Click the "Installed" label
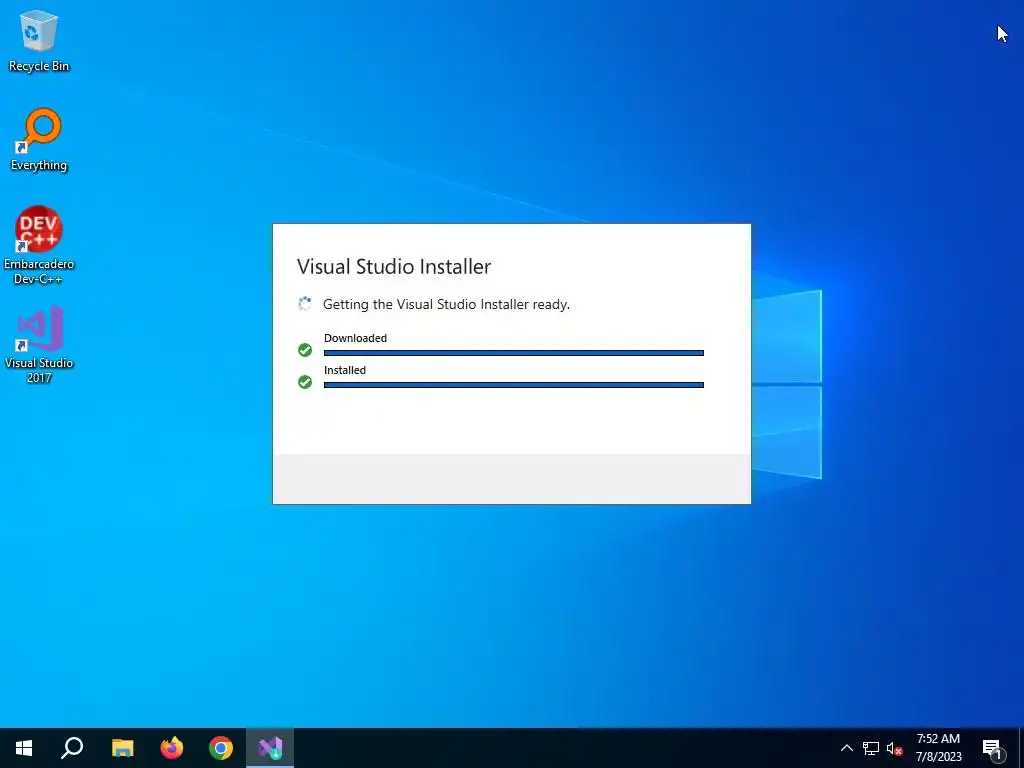Viewport: 1024px width, 768px height. (345, 370)
